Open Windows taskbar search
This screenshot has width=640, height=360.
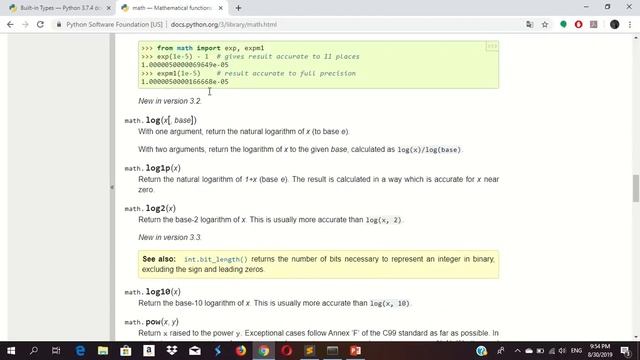(x=34, y=351)
